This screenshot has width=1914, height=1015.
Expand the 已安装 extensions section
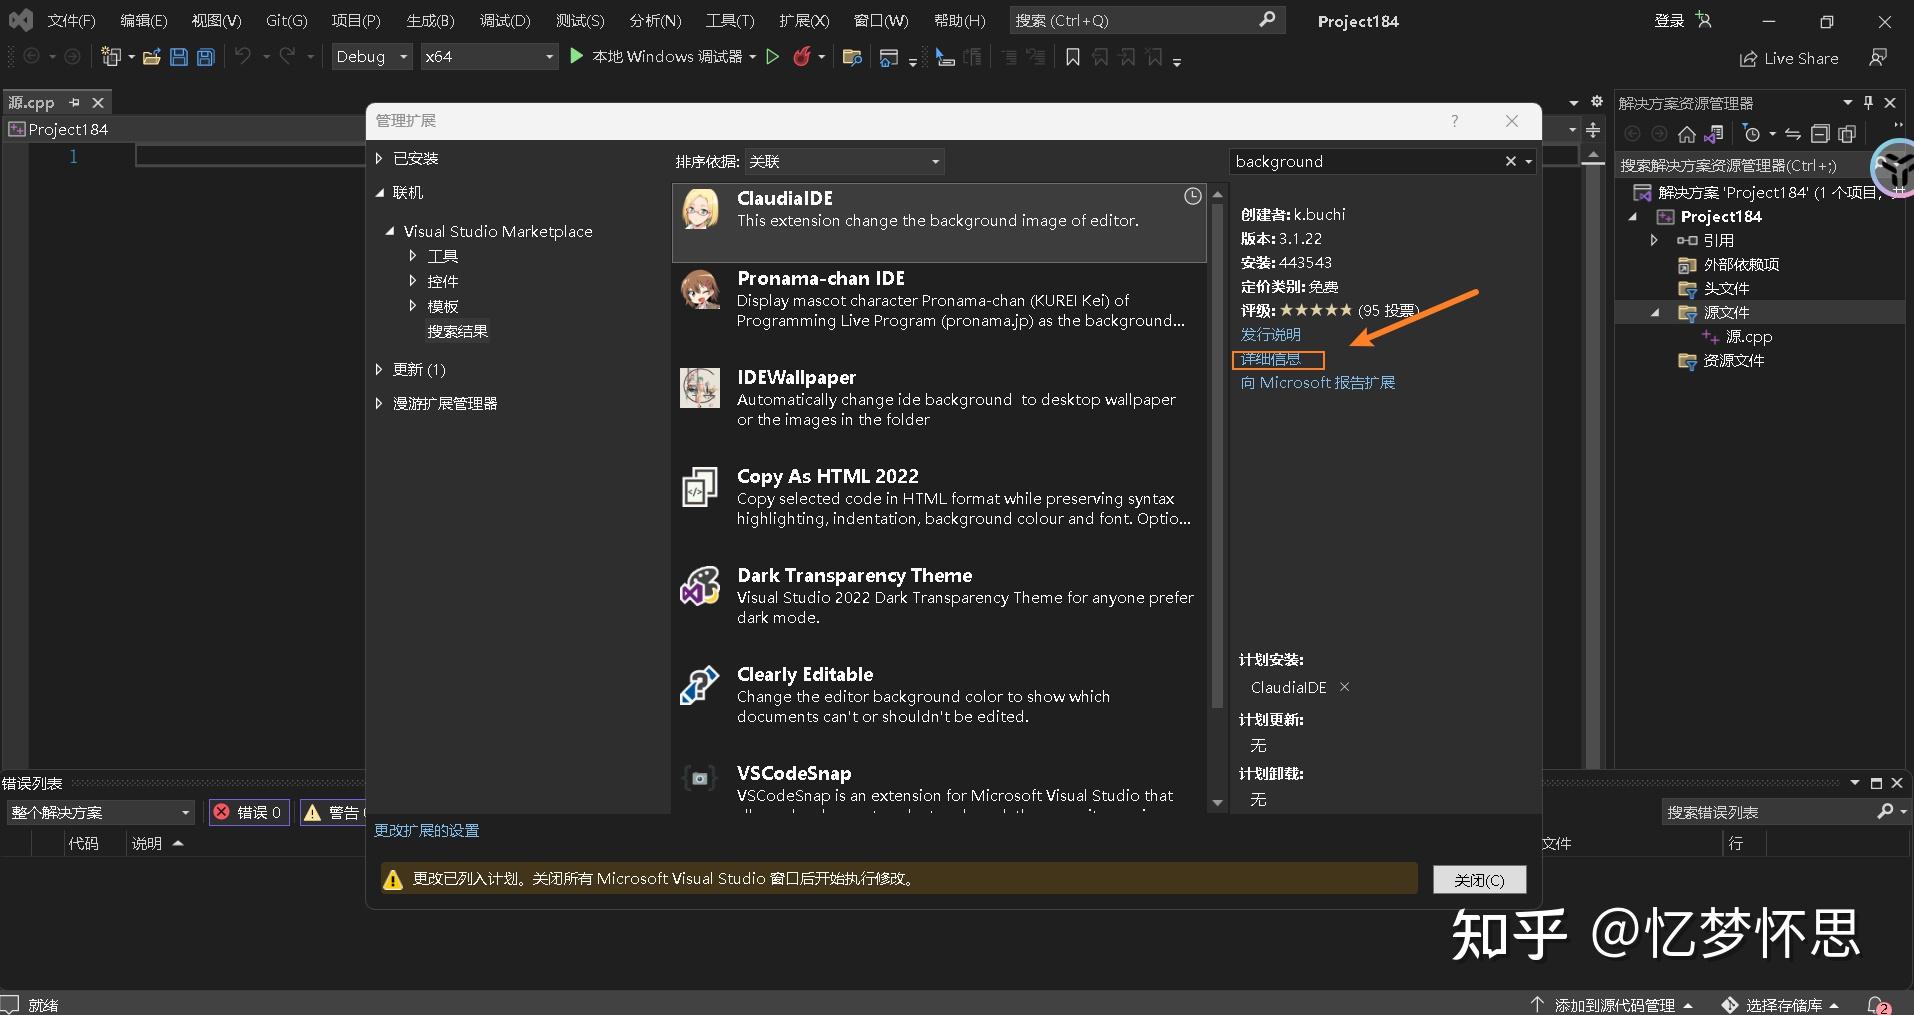380,157
